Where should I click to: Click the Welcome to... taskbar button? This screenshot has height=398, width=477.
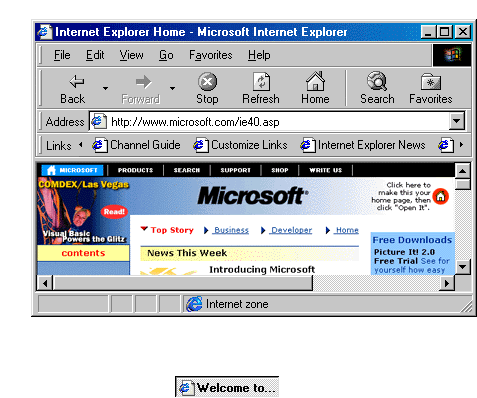point(227,387)
